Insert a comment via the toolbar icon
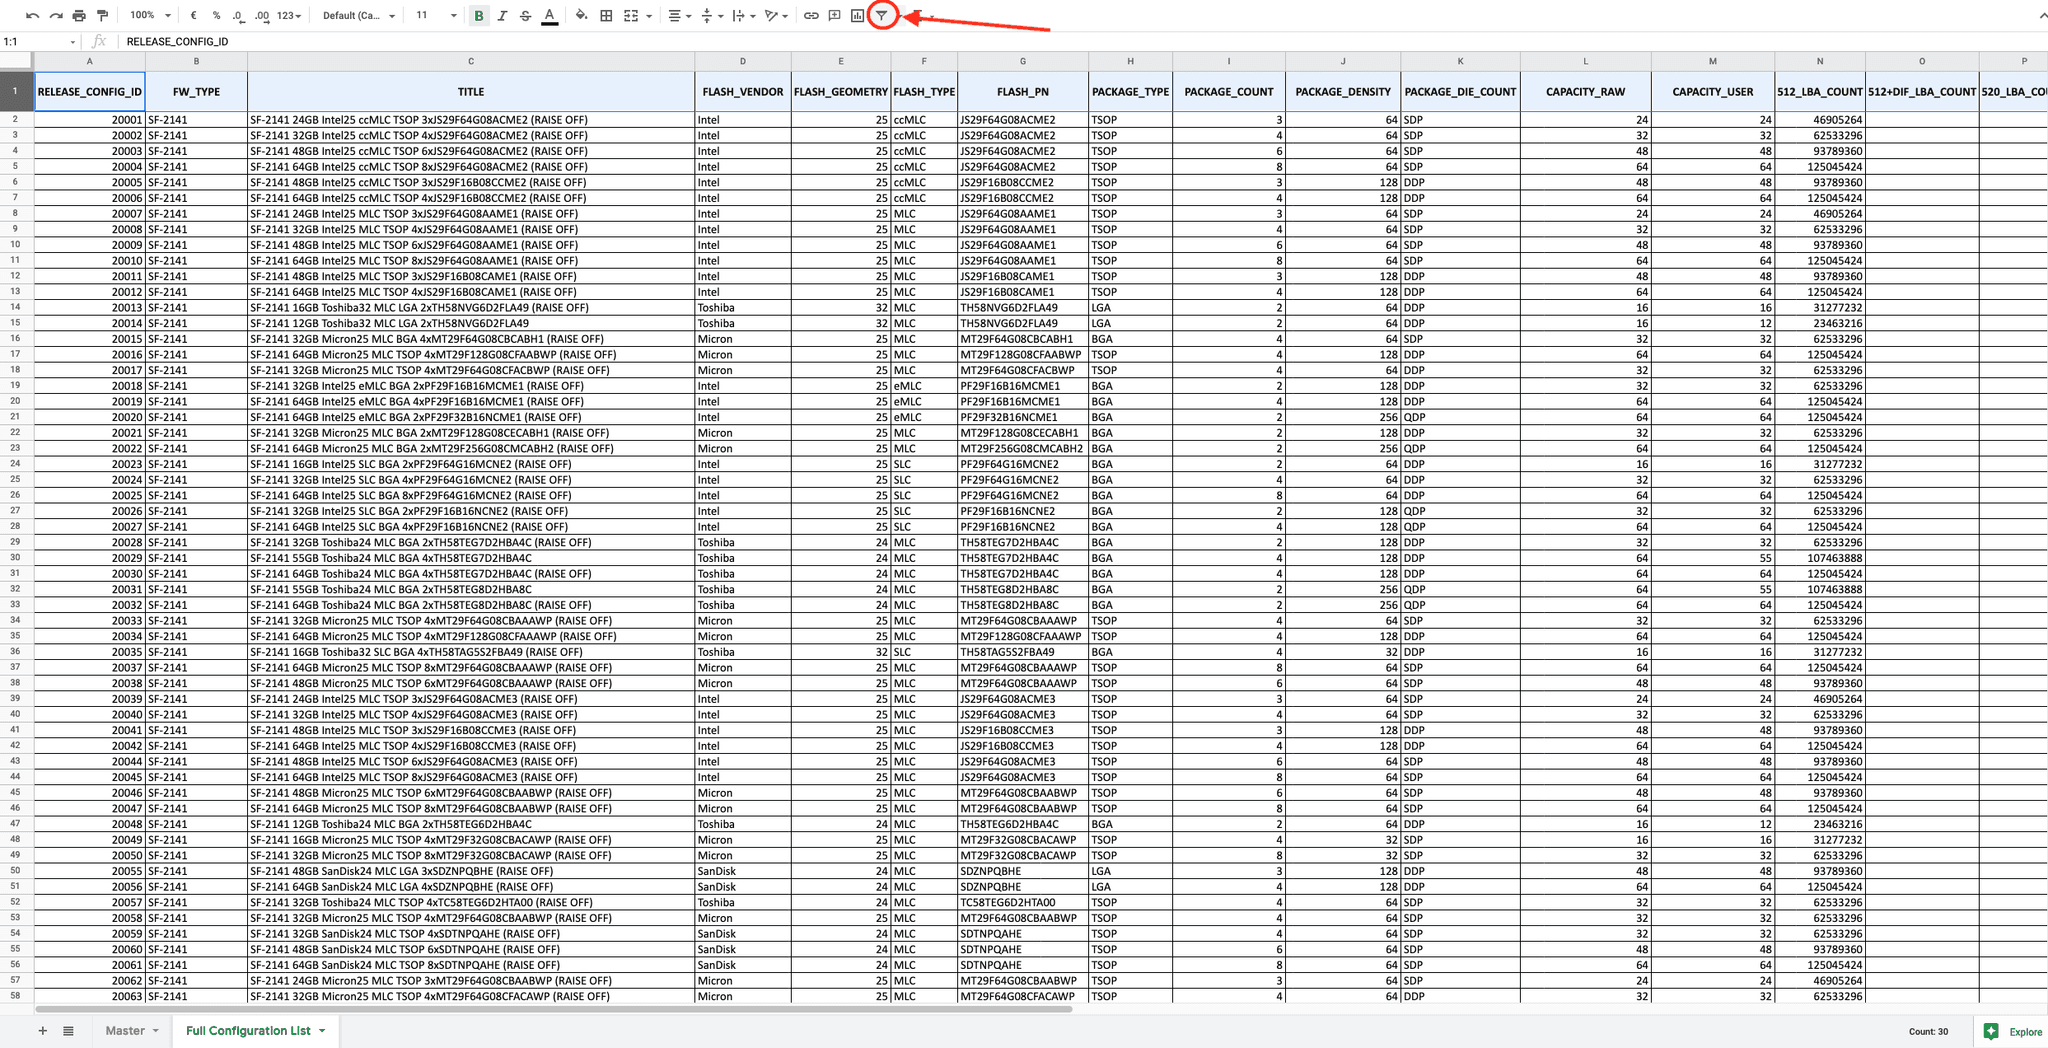The height and width of the screenshot is (1048, 2048). (x=835, y=15)
